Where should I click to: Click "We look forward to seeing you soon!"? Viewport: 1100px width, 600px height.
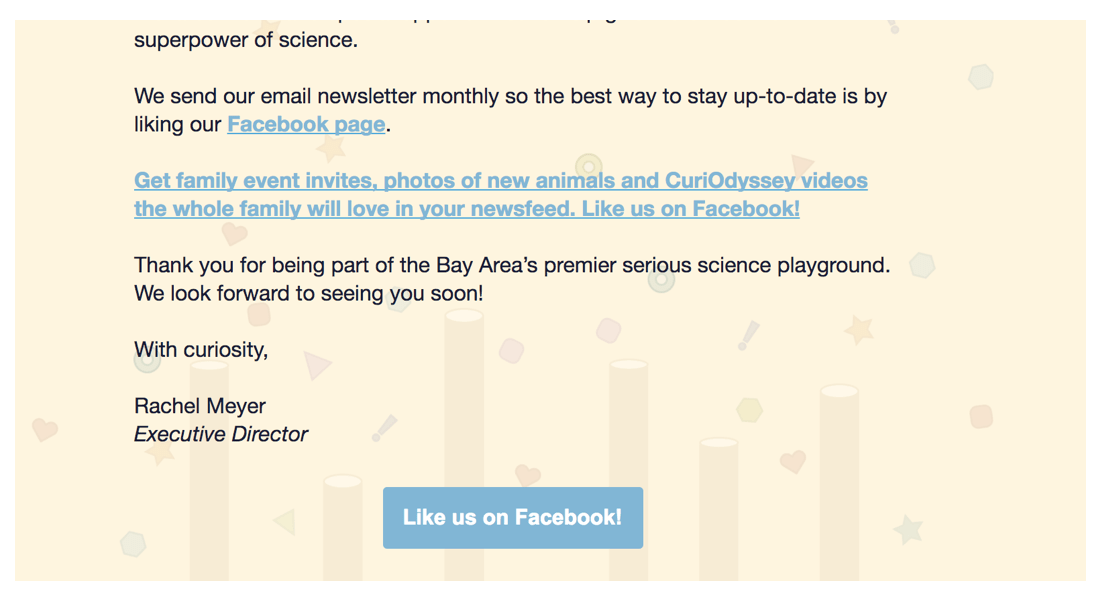[x=308, y=294]
